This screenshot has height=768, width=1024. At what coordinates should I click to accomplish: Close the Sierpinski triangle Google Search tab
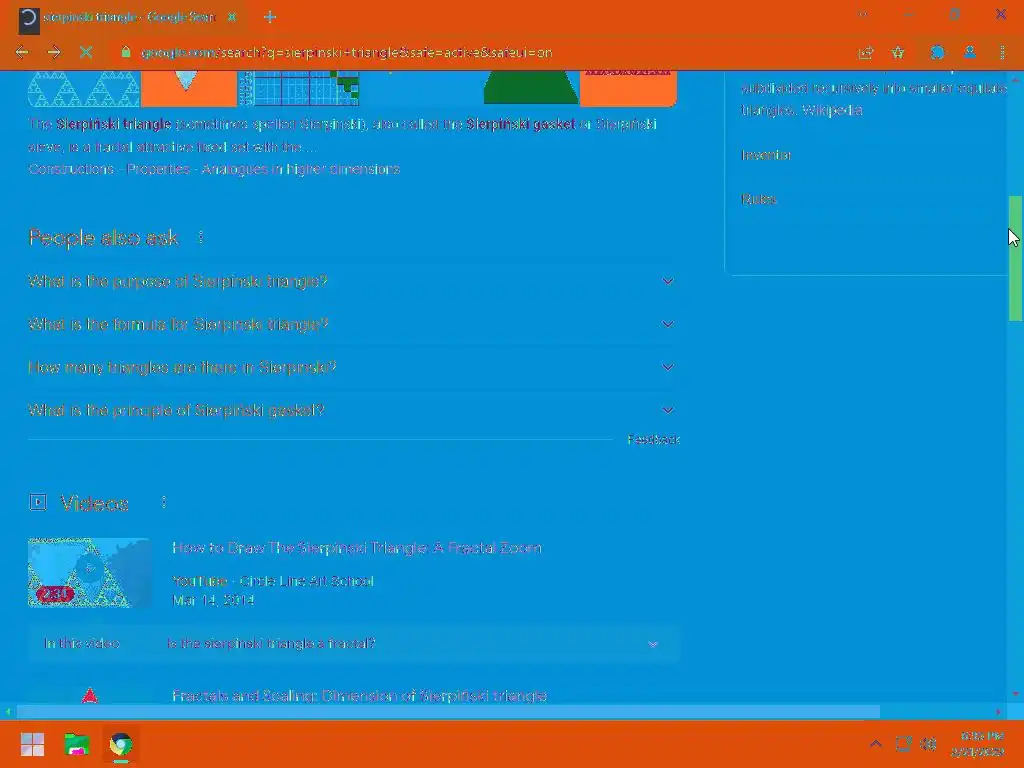point(232,18)
